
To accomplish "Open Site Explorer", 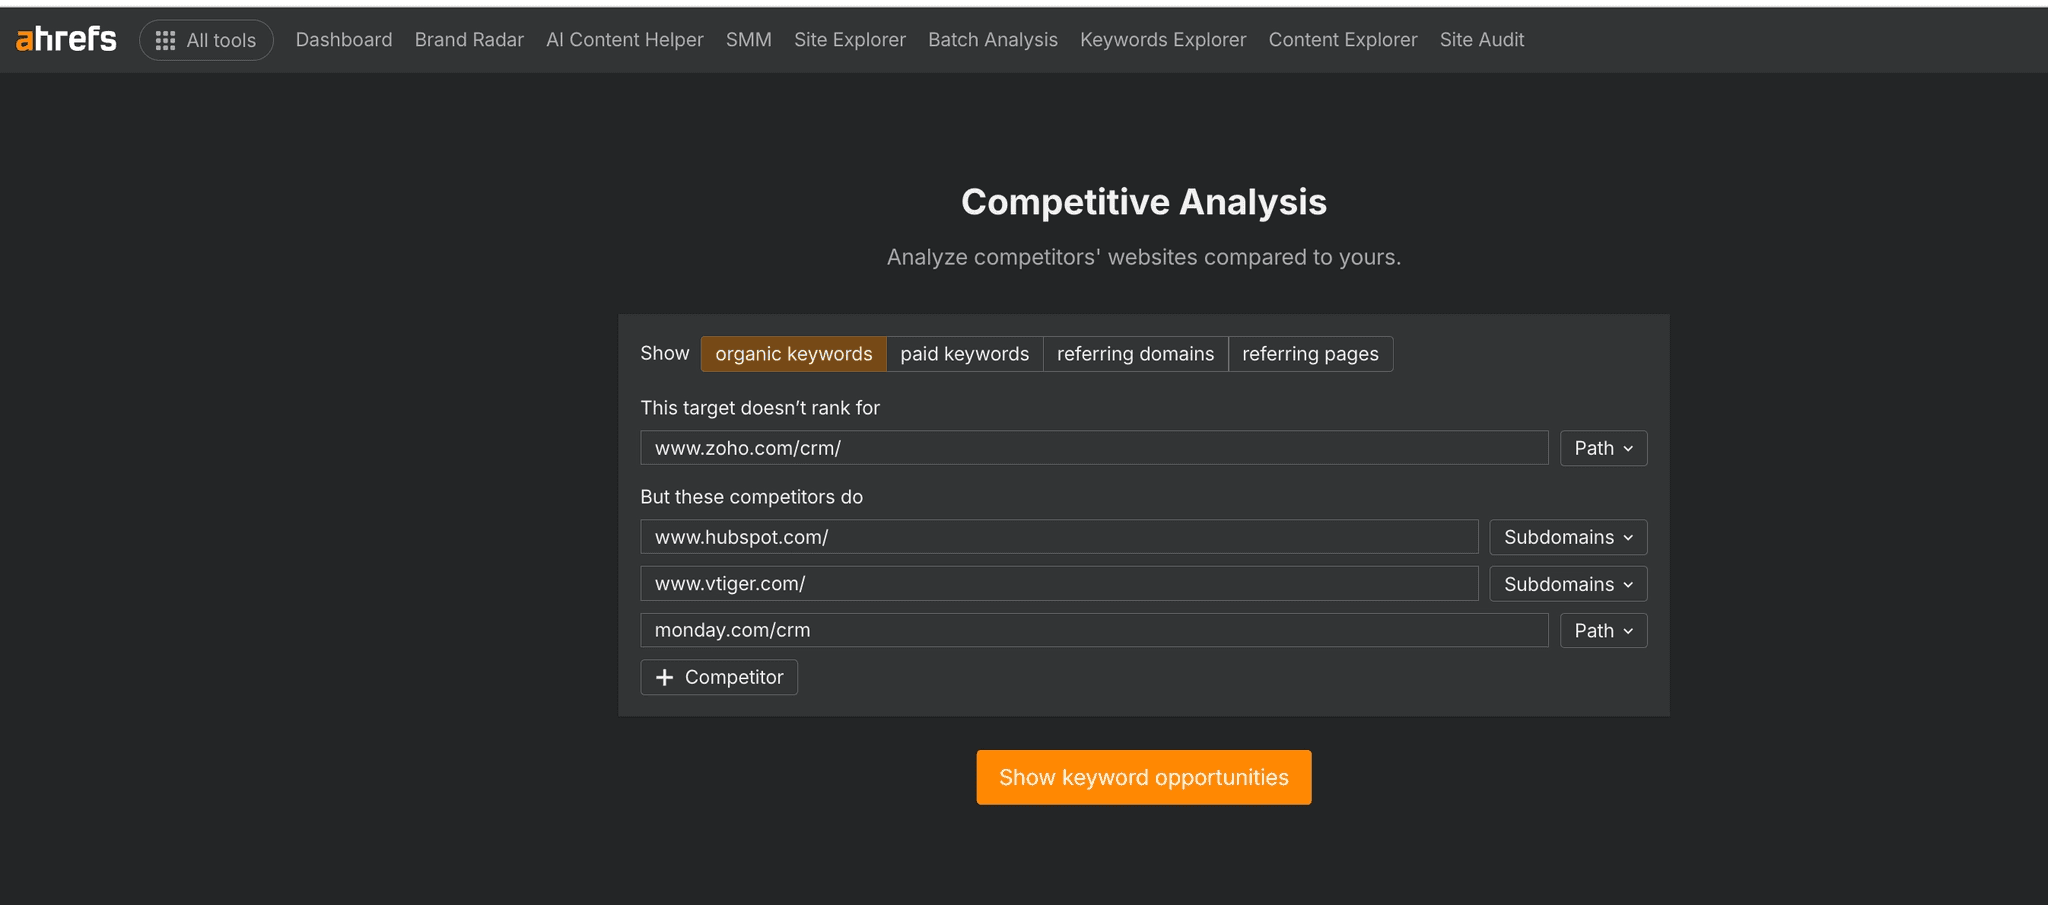I will coord(850,40).
